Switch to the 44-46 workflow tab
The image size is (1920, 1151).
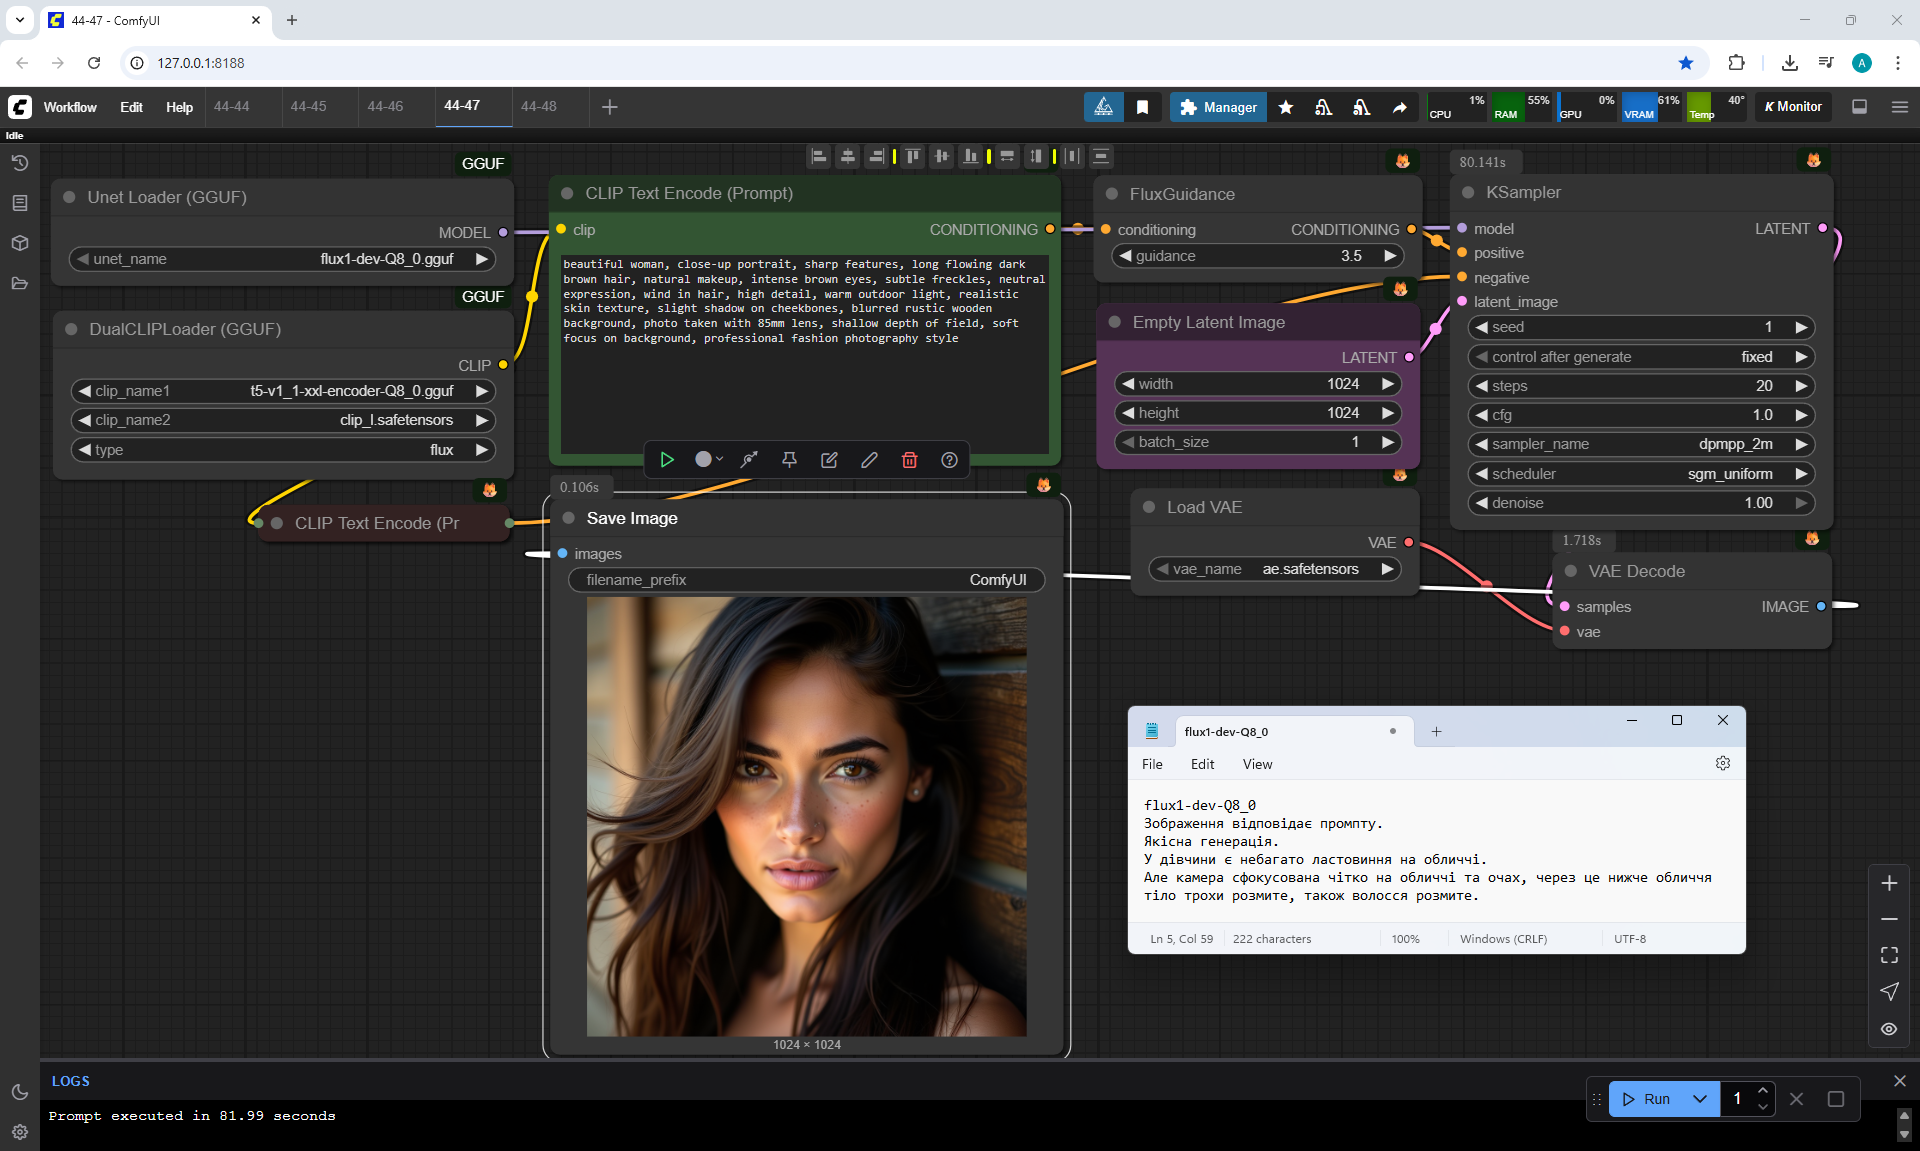click(385, 106)
